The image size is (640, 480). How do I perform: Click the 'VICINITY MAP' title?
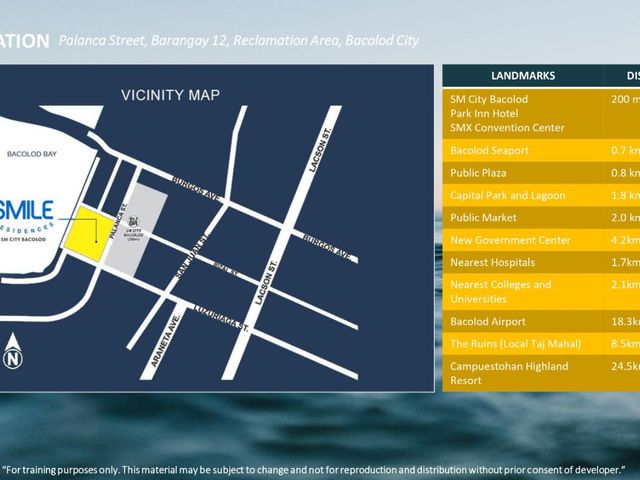(x=171, y=95)
